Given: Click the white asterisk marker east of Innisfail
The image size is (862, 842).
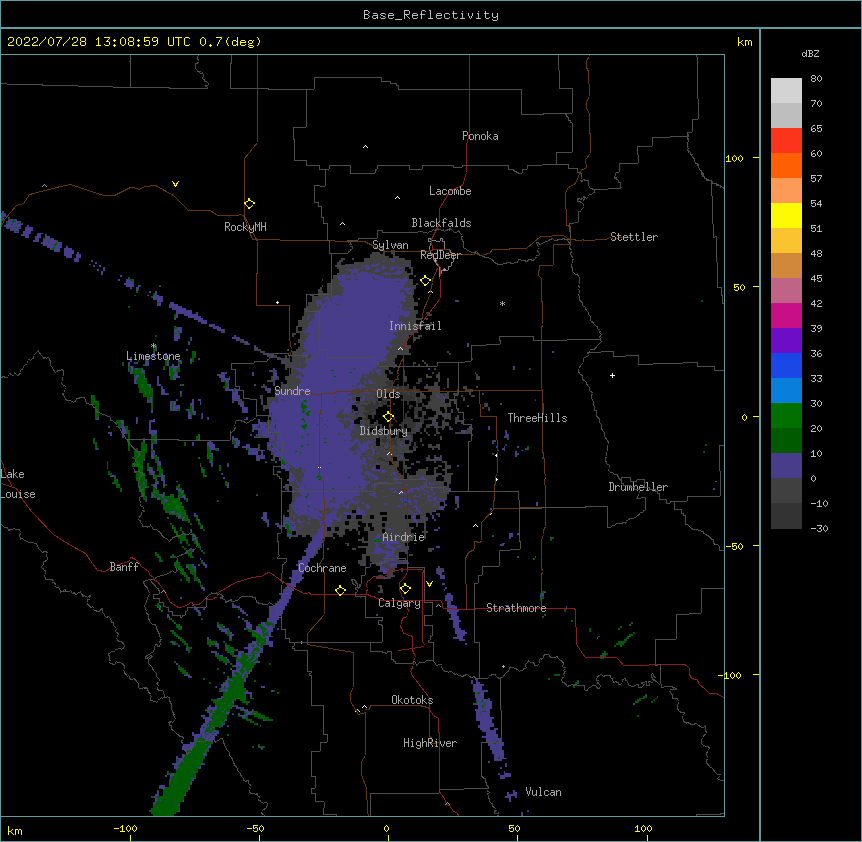Looking at the screenshot, I should tap(502, 303).
